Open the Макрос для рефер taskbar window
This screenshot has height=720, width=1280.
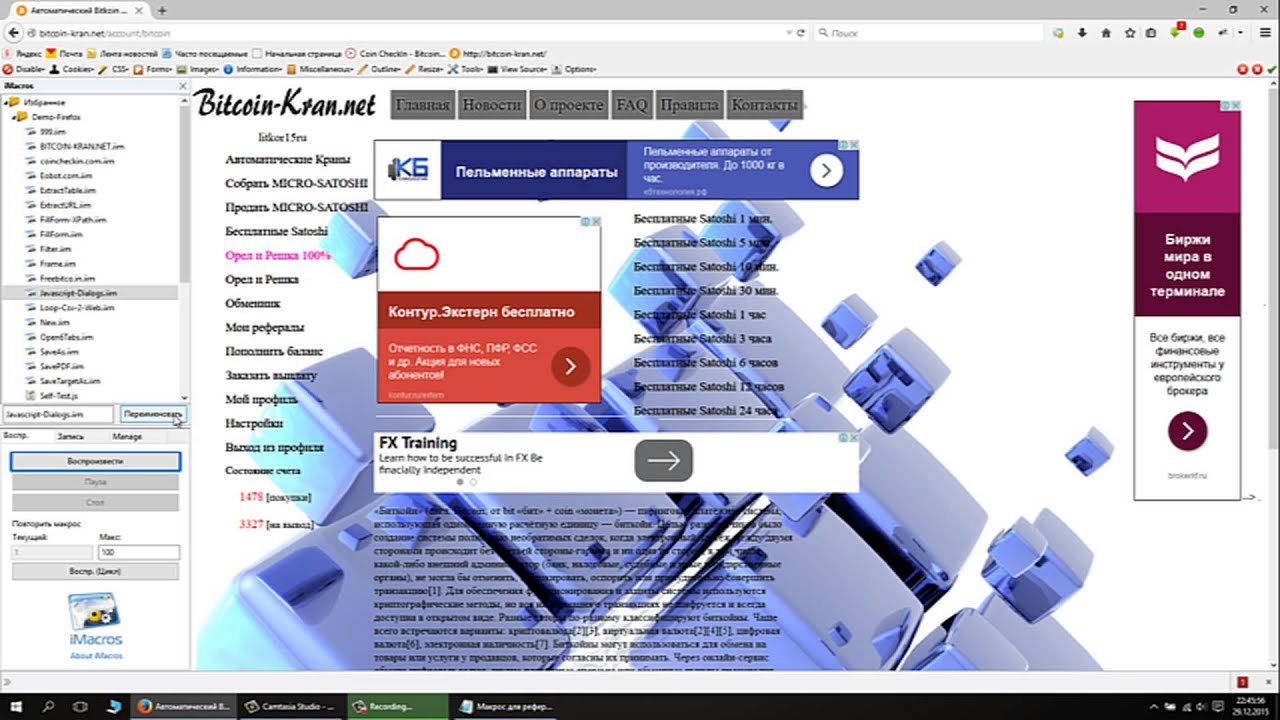click(505, 706)
